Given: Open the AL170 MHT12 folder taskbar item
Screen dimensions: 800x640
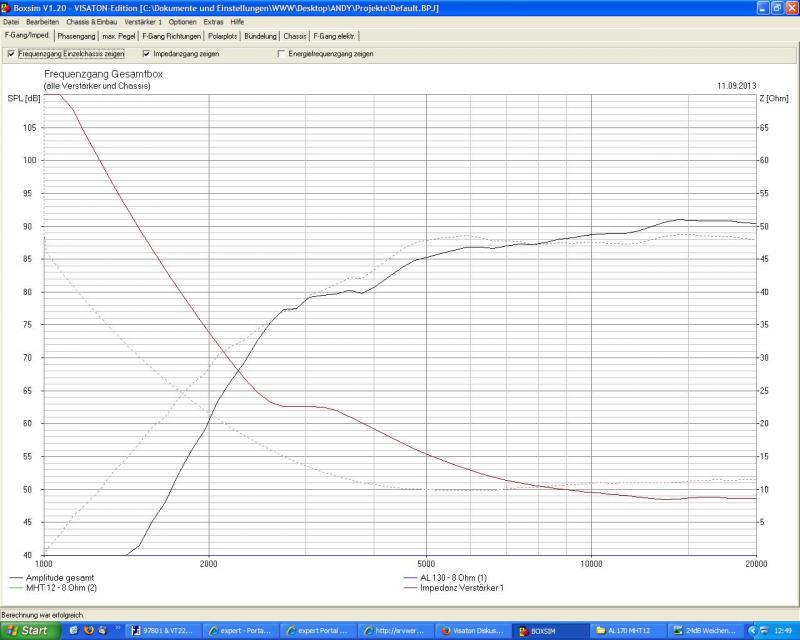Looking at the screenshot, I should [x=628, y=631].
